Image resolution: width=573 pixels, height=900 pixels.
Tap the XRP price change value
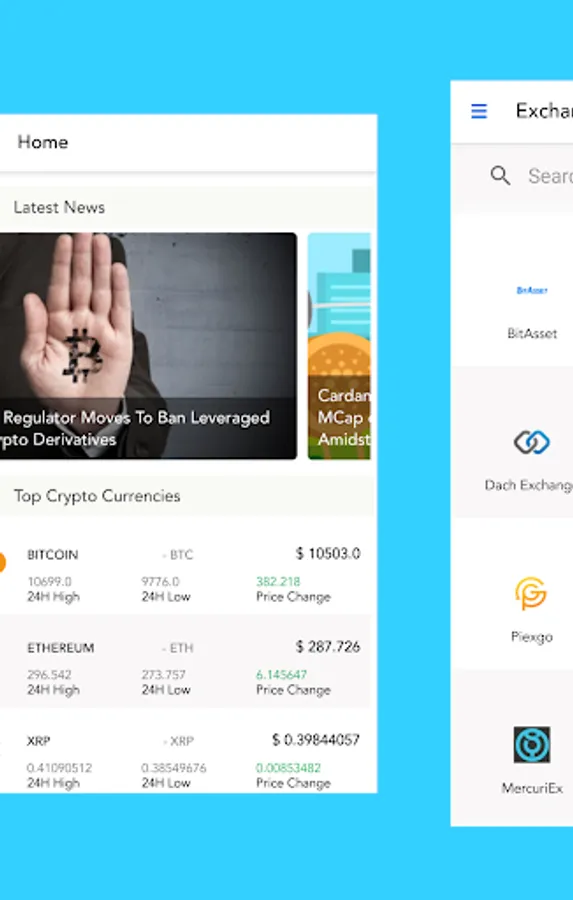pos(288,767)
